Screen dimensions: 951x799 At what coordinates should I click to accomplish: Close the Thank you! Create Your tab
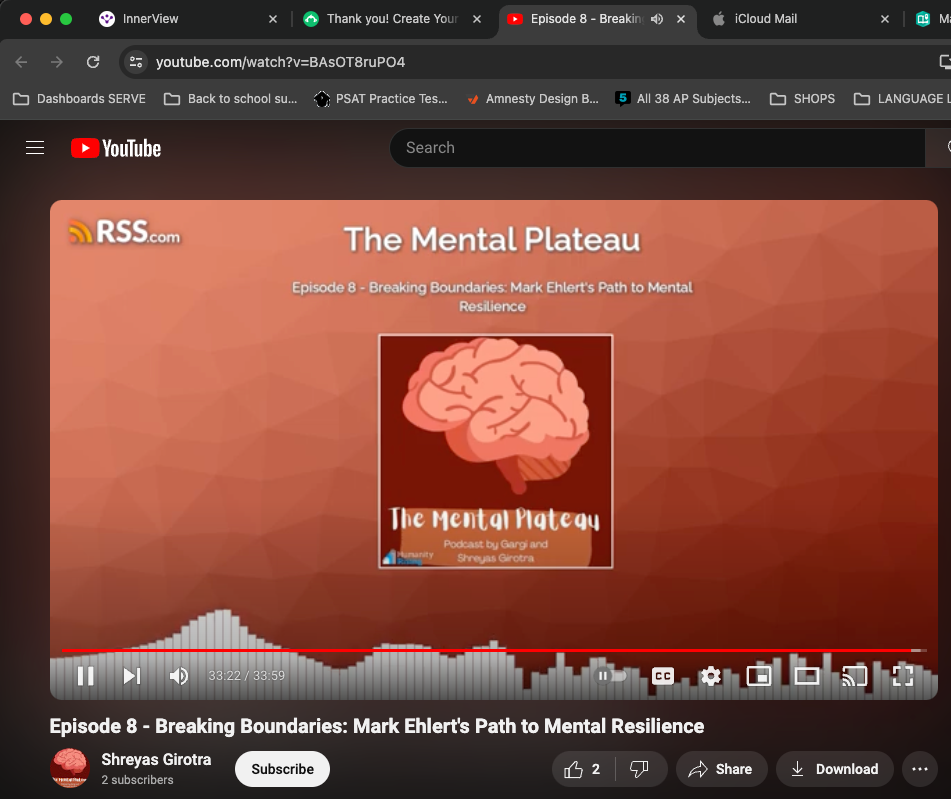(x=477, y=19)
